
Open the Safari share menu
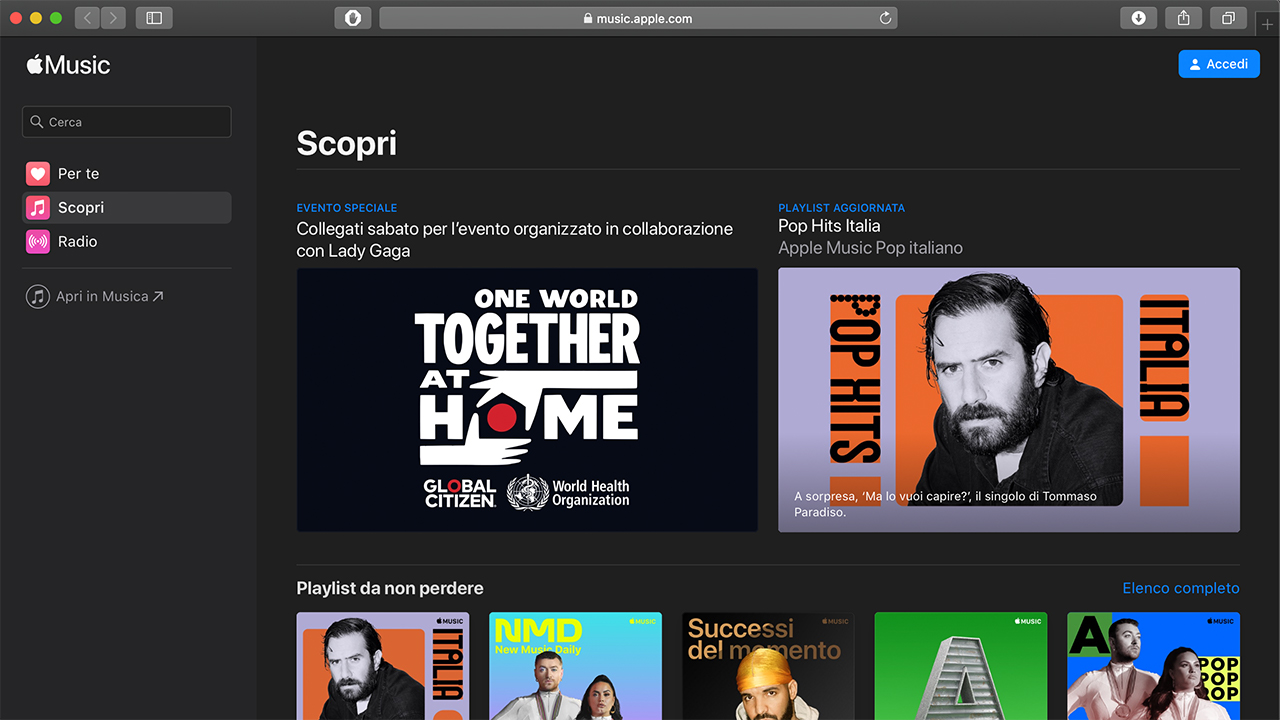1183,18
